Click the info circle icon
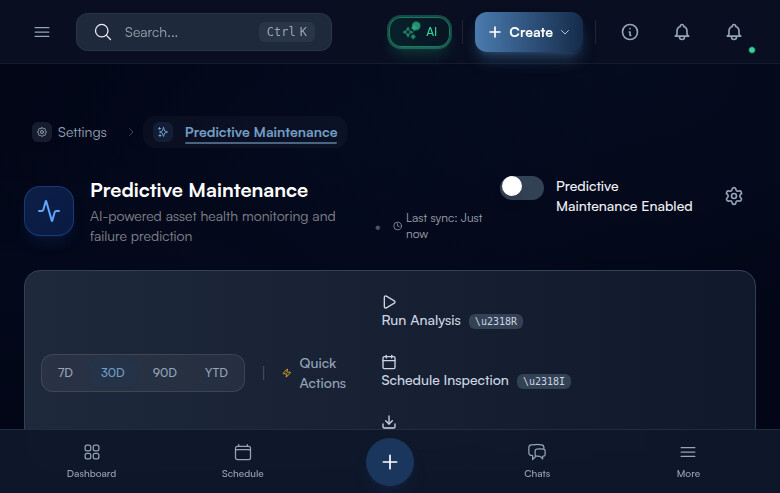 pos(630,32)
